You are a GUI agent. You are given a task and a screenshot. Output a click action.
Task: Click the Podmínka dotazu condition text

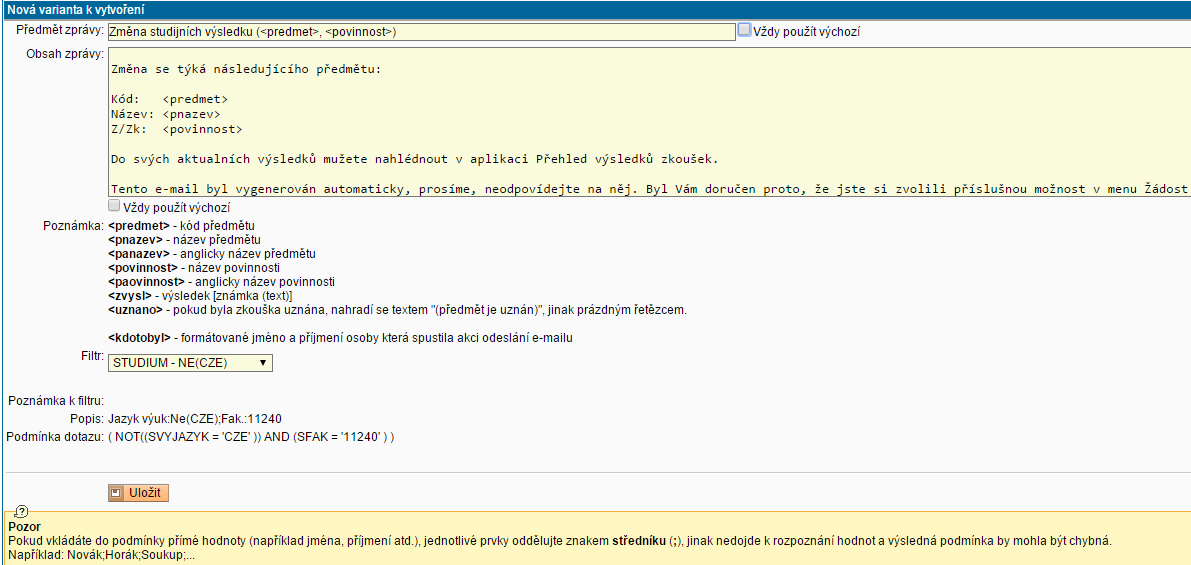(250, 437)
